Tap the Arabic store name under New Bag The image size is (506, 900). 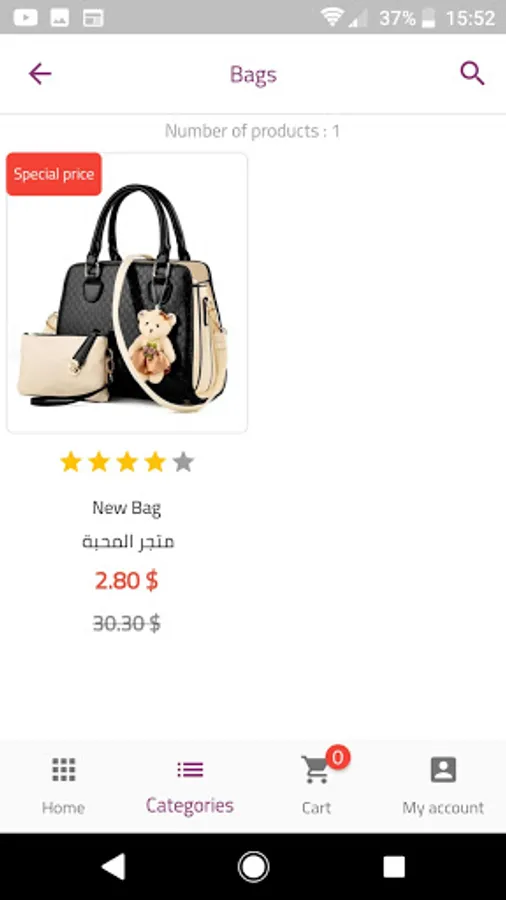[127, 542]
